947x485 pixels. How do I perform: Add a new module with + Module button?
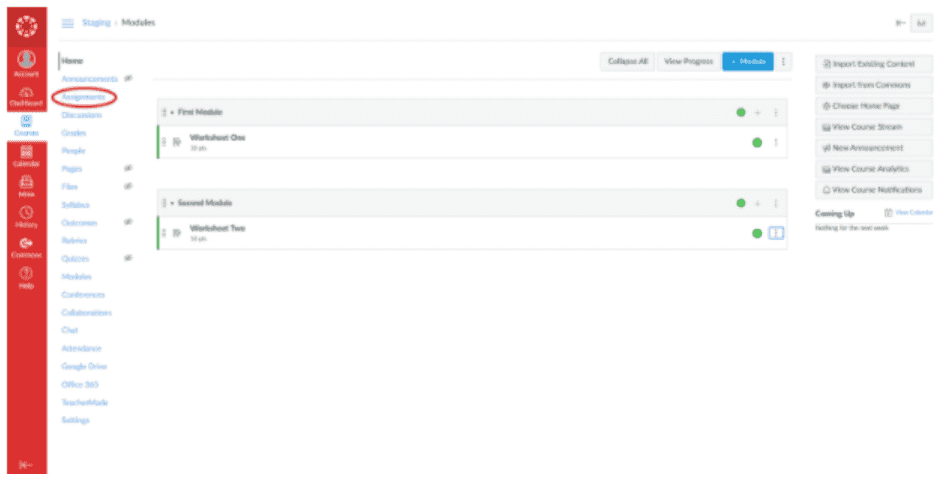(x=748, y=62)
